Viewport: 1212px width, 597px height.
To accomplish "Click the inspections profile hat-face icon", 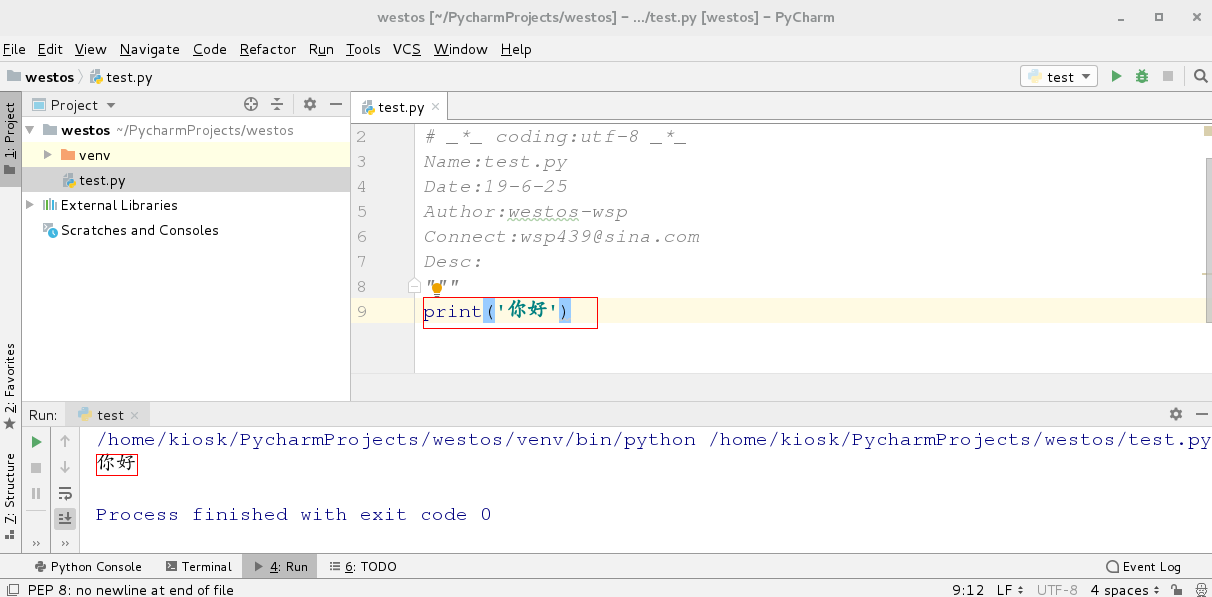I will tap(1199, 590).
